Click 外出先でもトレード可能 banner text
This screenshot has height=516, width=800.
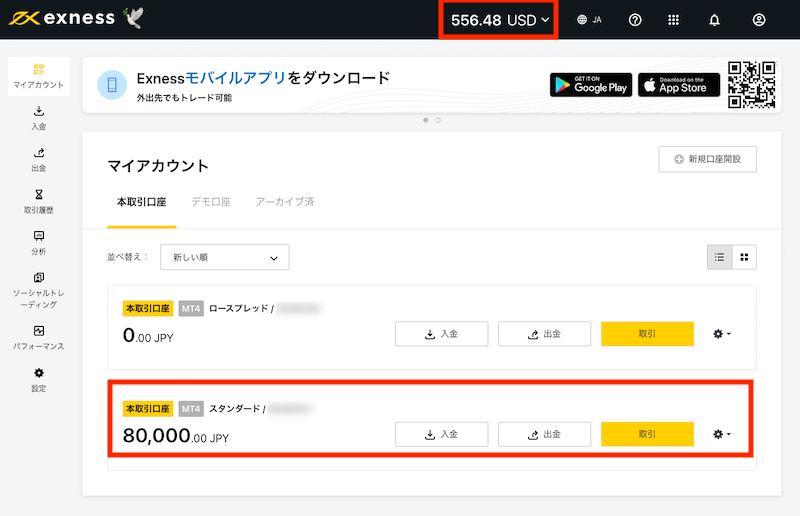pyautogui.click(x=184, y=97)
